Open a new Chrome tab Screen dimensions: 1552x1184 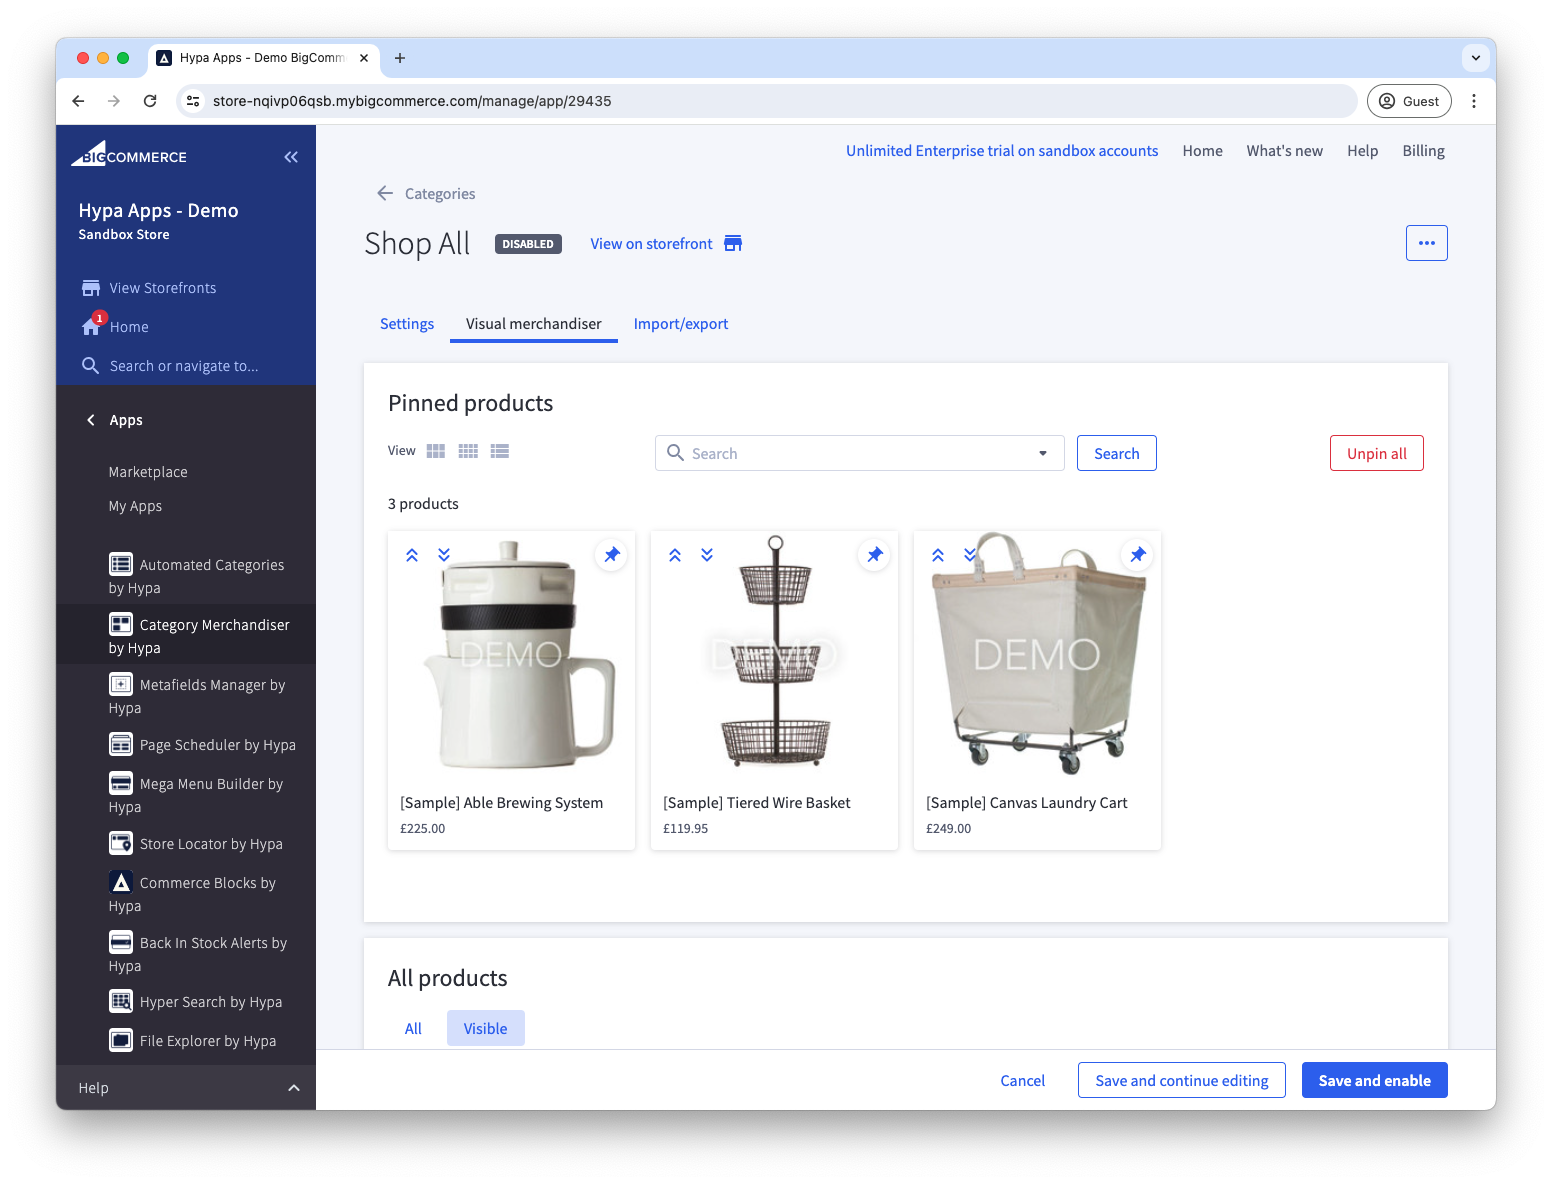pos(400,58)
